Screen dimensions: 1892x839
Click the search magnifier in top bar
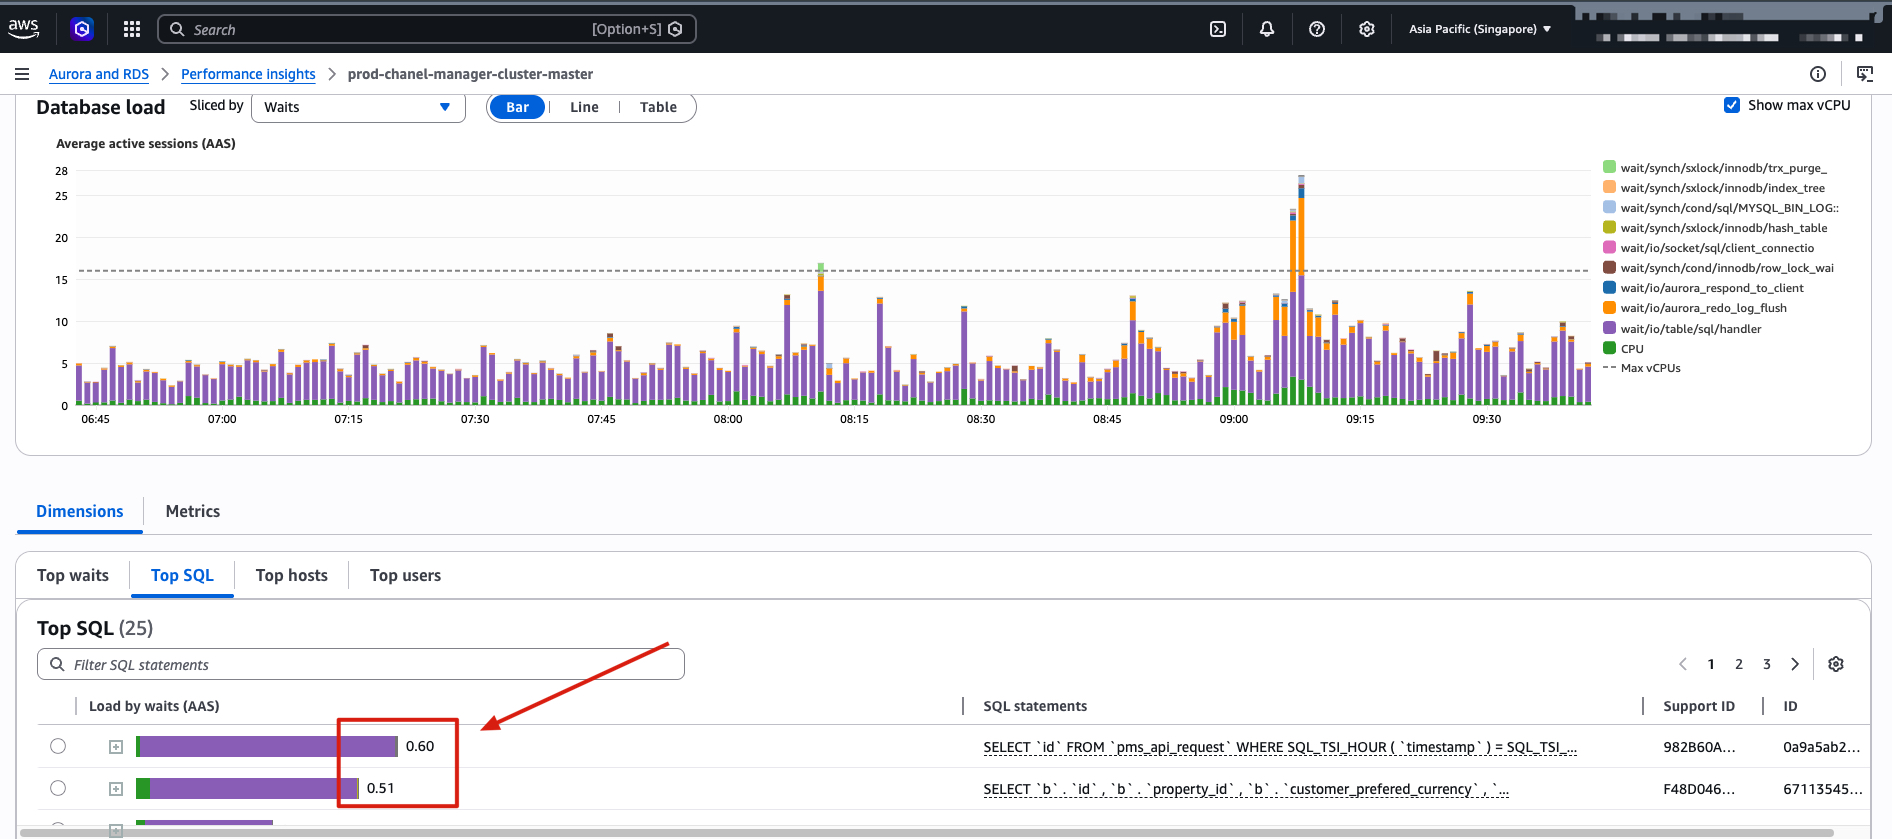[x=177, y=29]
